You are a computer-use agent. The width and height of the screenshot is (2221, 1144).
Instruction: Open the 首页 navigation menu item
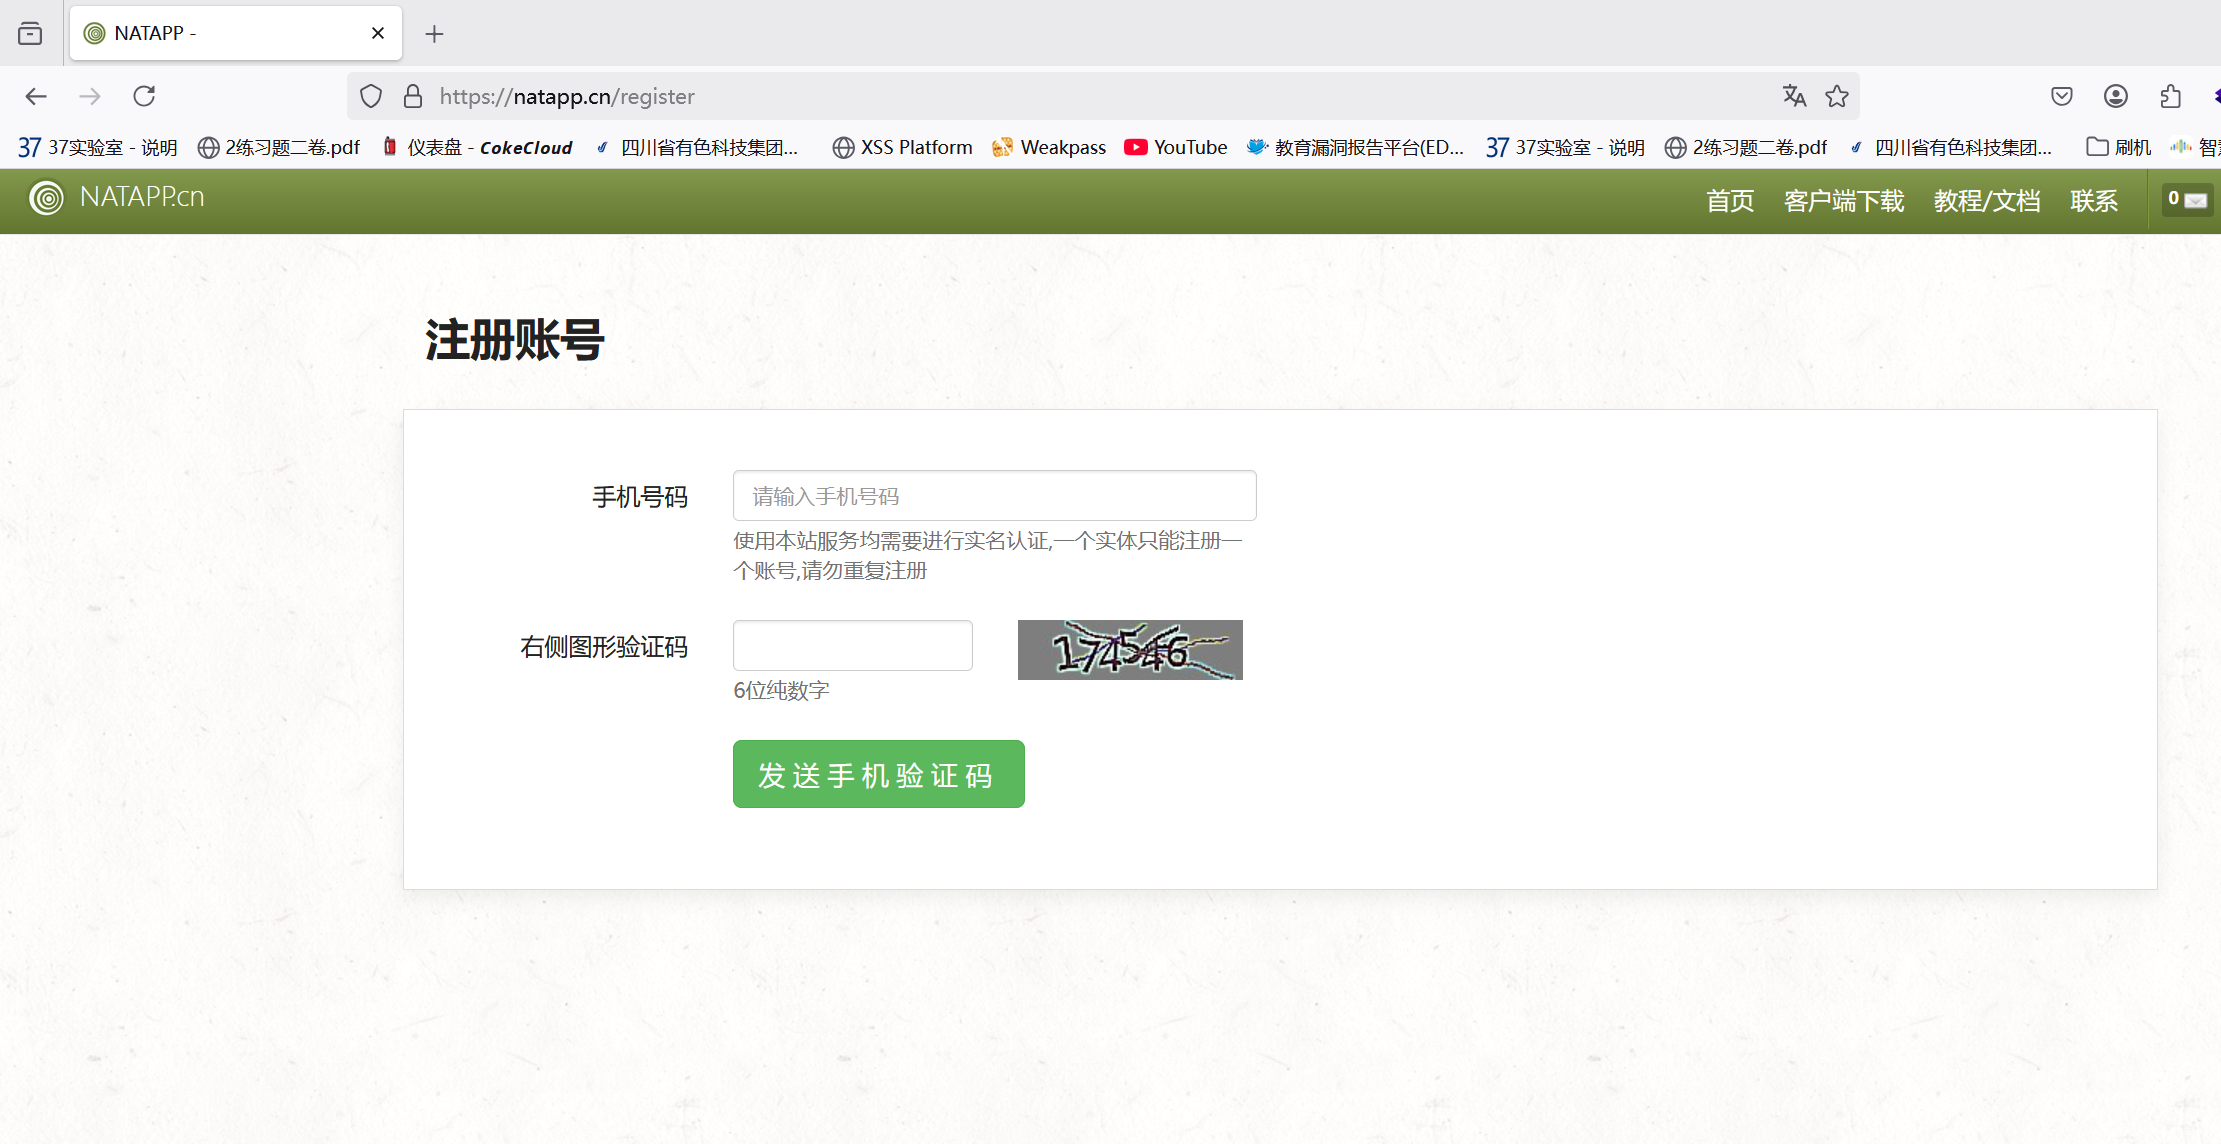click(x=1729, y=201)
